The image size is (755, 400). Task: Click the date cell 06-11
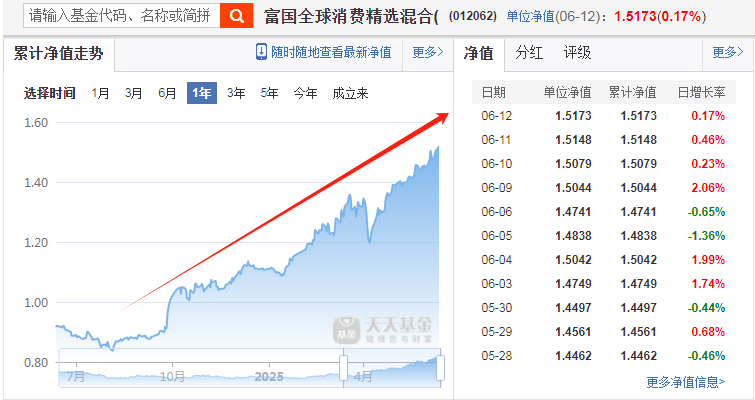[x=496, y=140]
